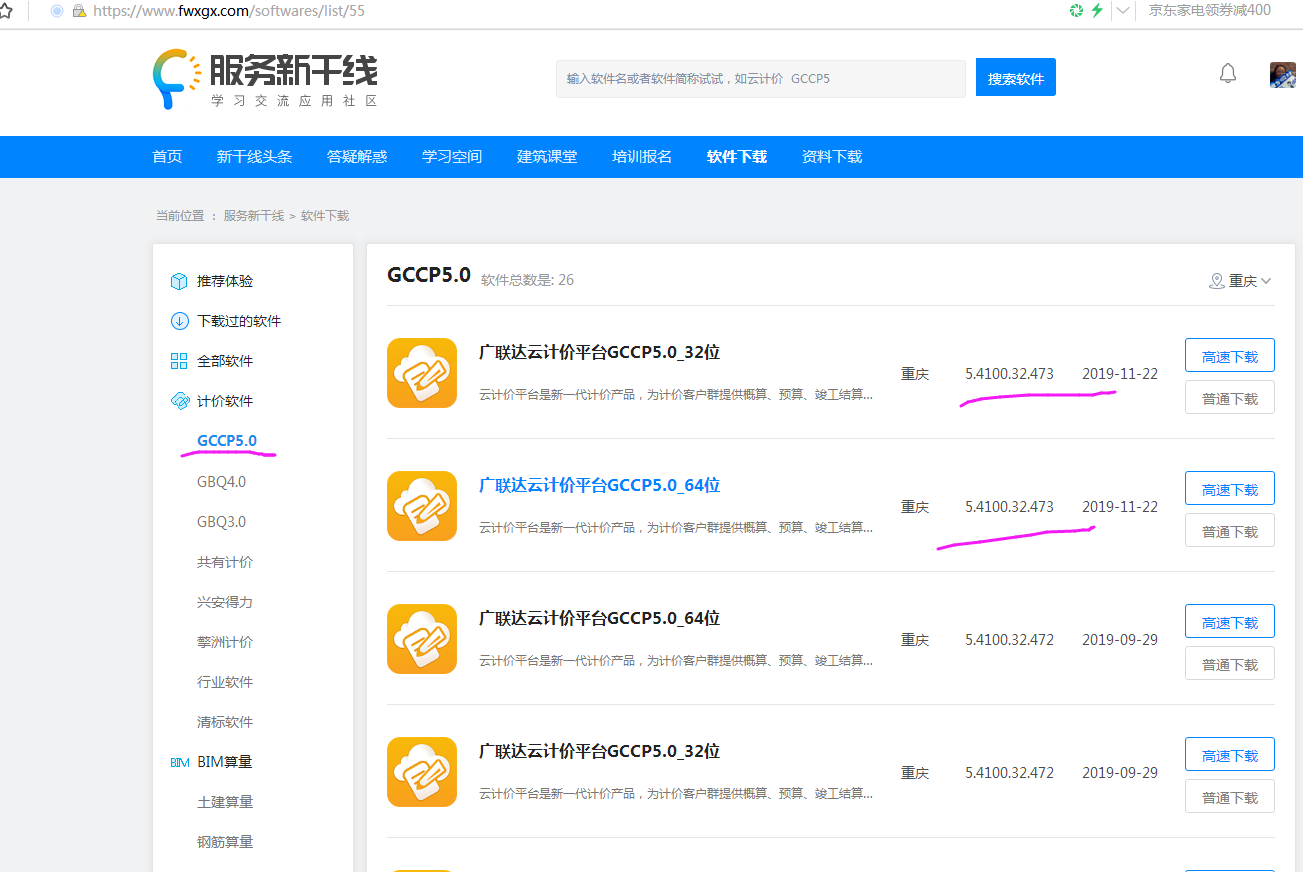
Task: Focus the software search input field
Action: (761, 78)
